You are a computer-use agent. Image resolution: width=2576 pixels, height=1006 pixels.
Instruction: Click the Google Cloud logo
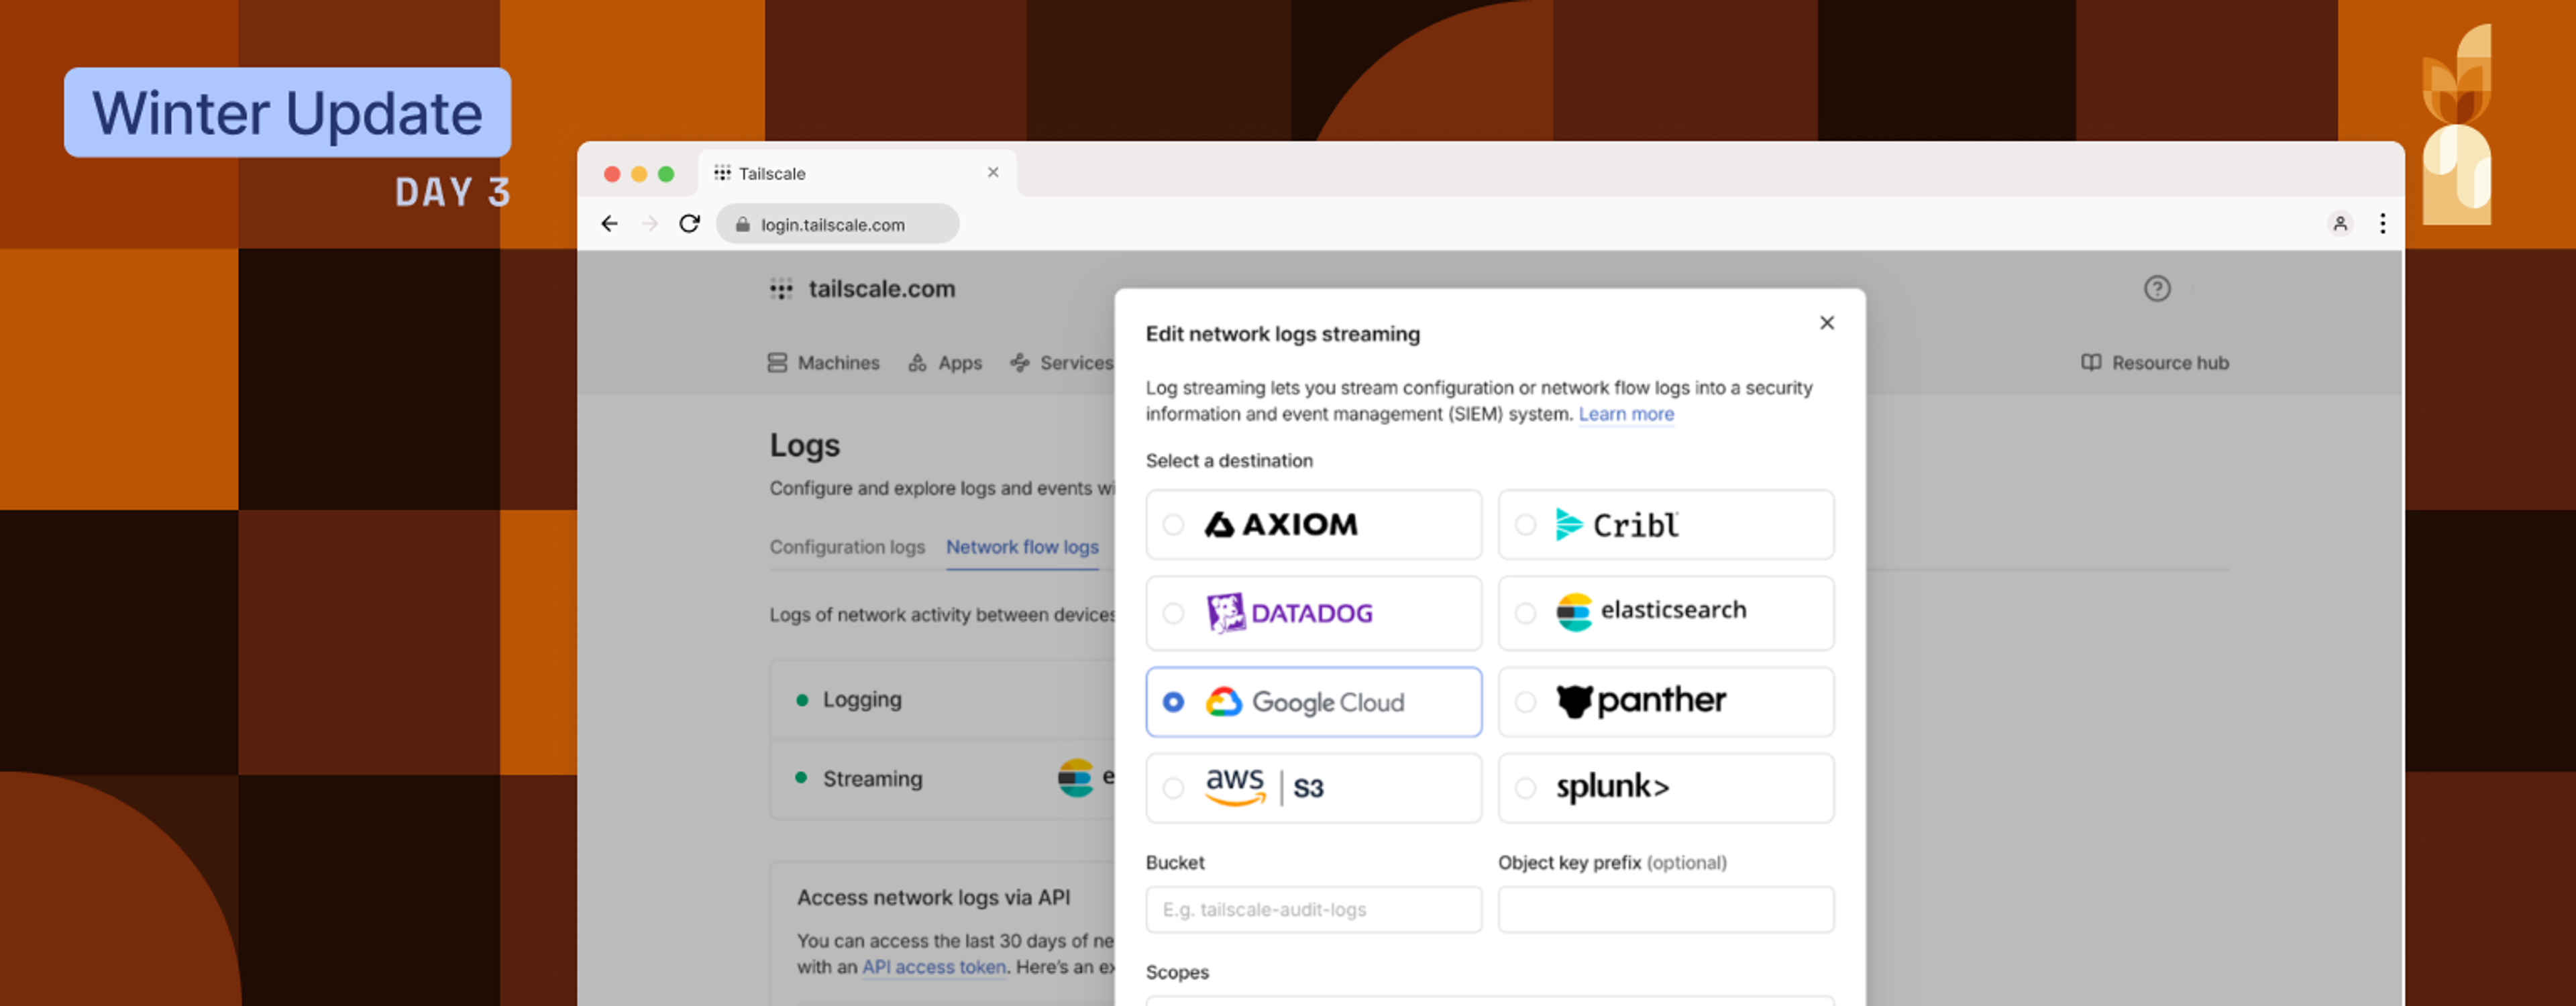click(1304, 702)
